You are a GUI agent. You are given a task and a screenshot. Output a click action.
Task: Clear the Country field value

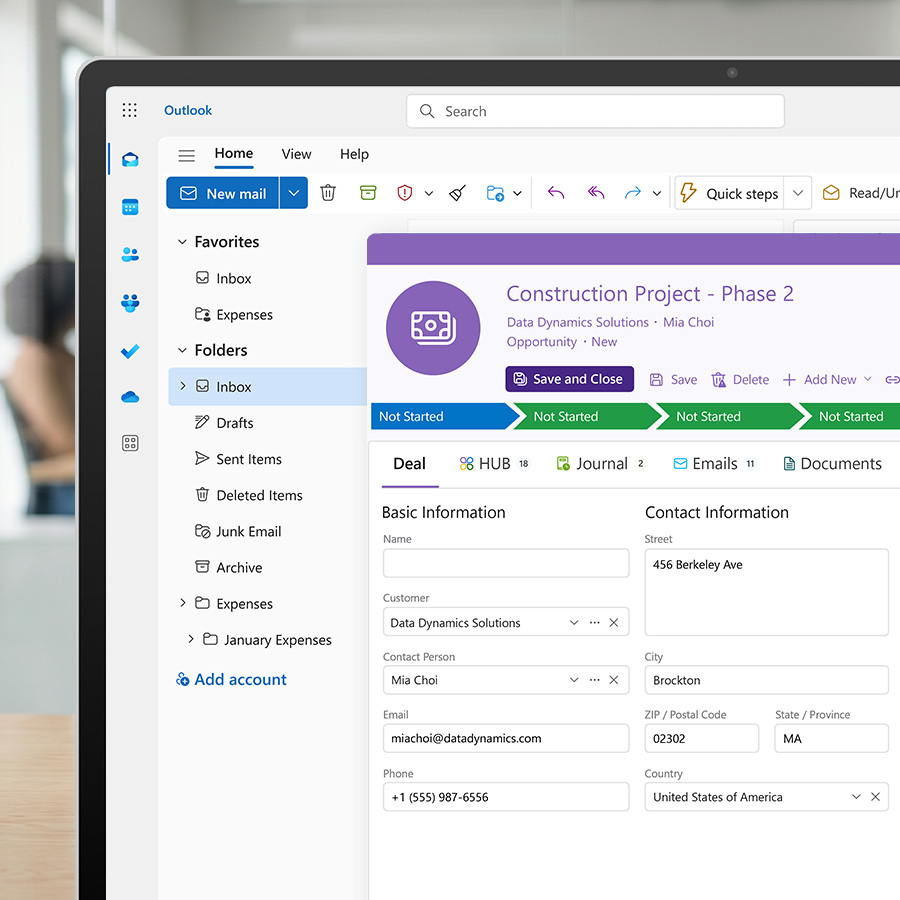click(875, 796)
